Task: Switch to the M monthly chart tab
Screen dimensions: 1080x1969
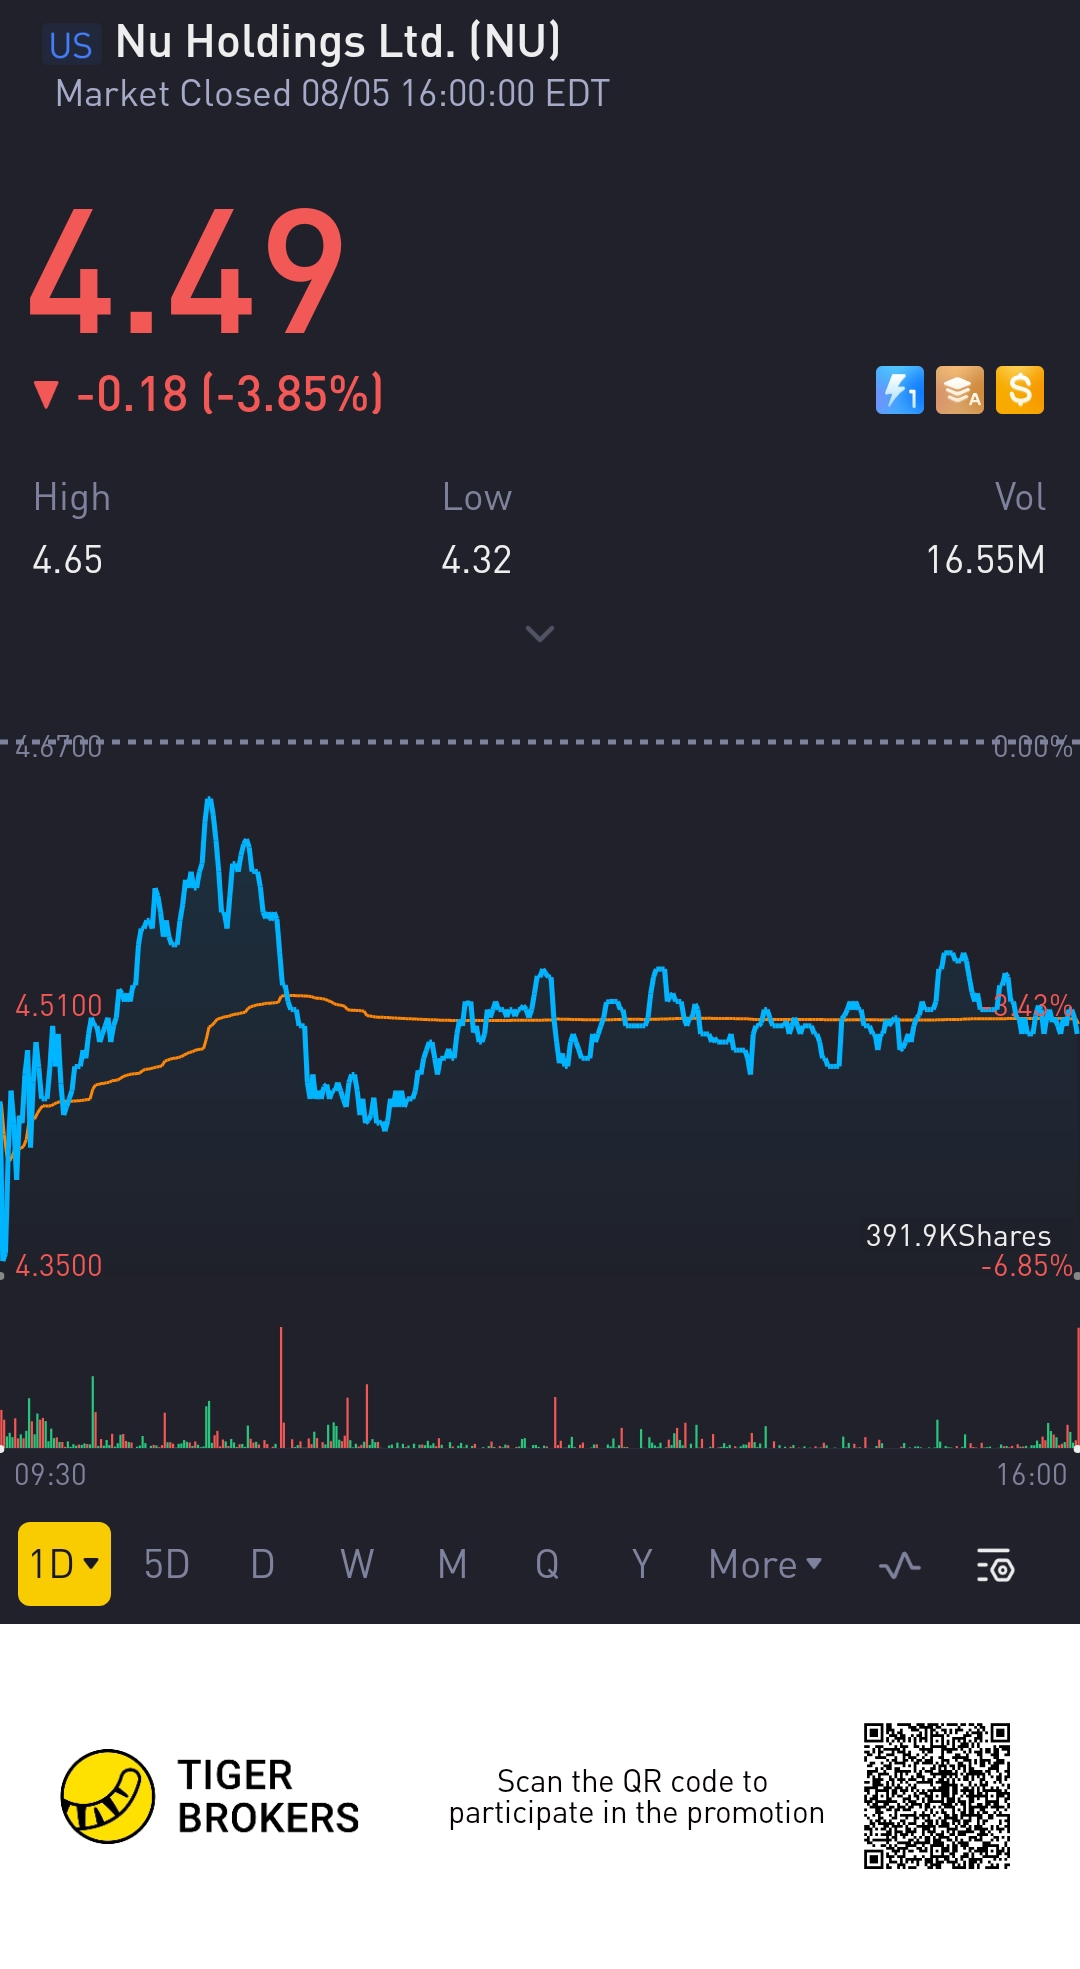Action: click(x=452, y=1564)
